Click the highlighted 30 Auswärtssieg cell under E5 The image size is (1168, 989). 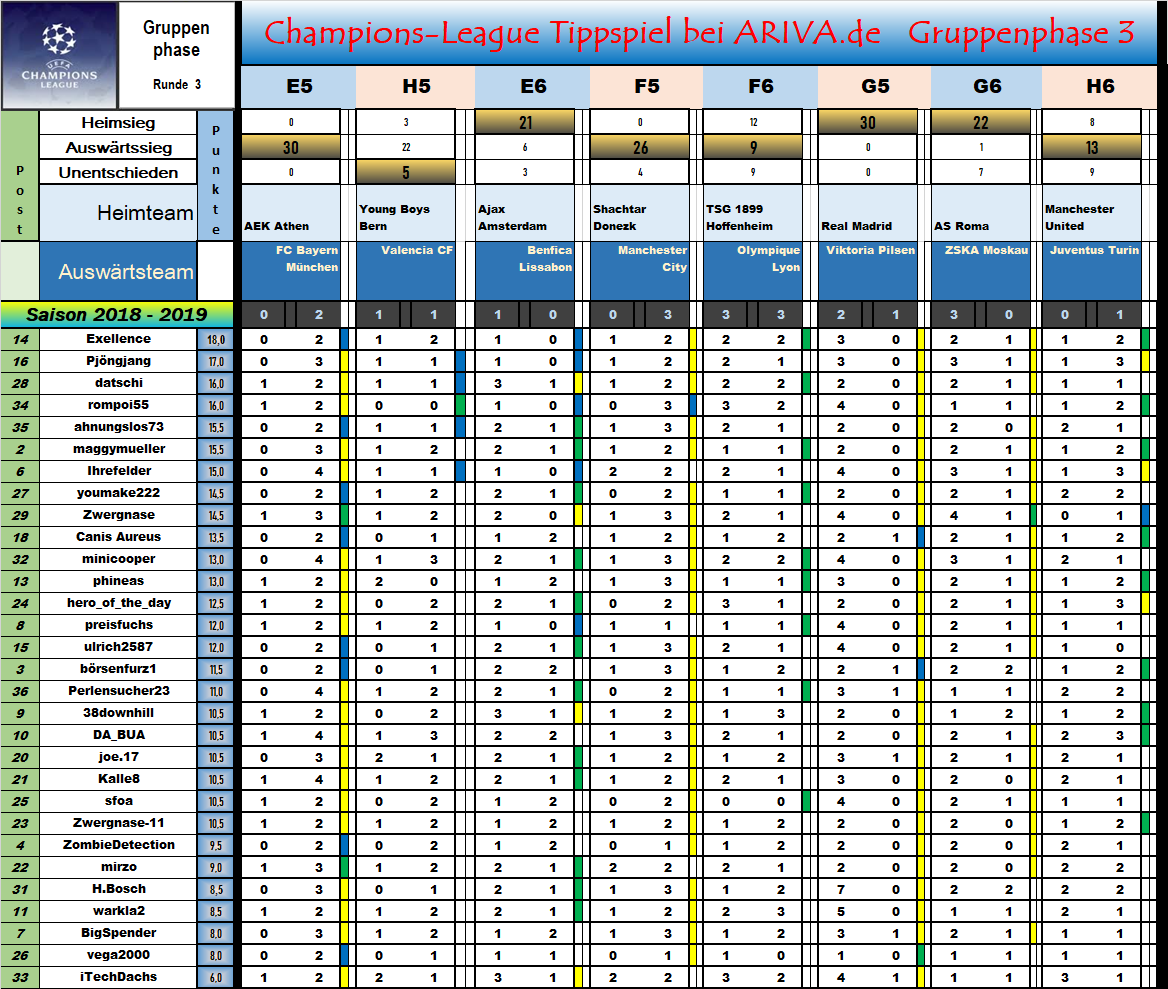291,147
